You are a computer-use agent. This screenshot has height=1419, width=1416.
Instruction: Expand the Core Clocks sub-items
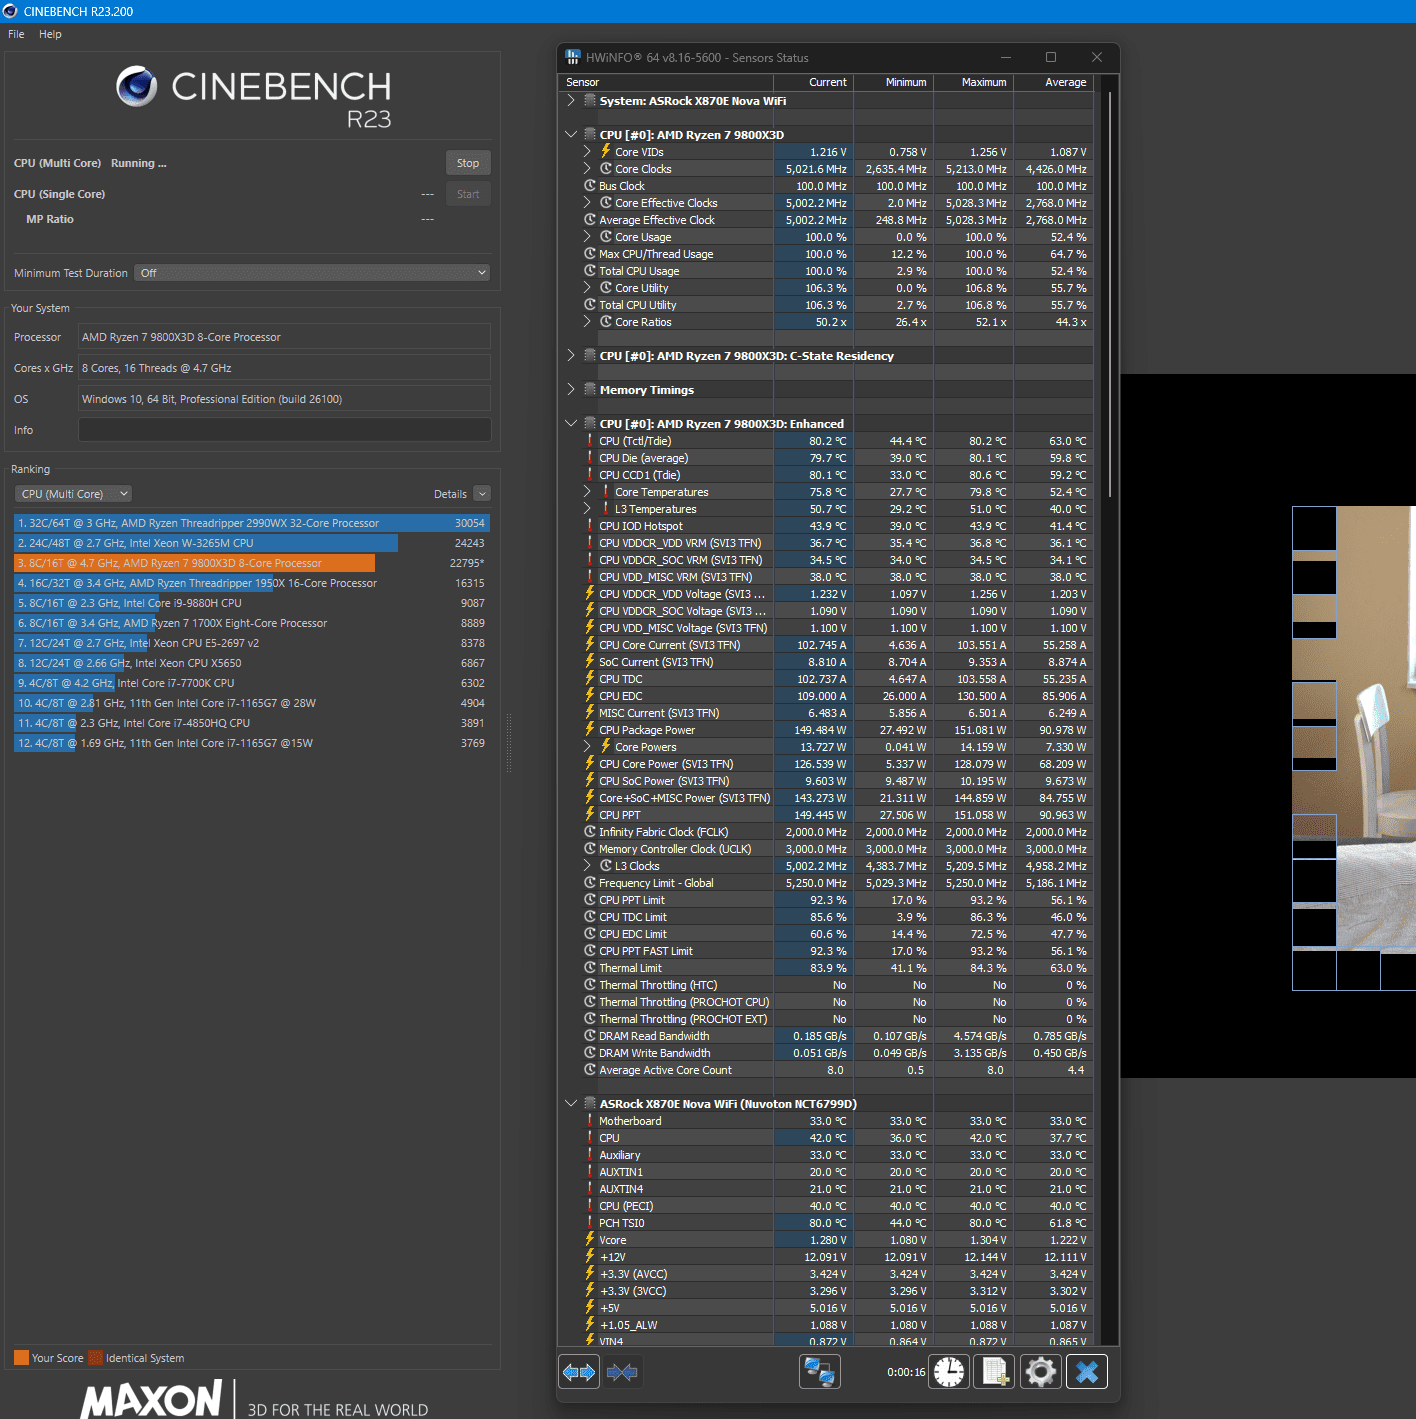tap(587, 168)
